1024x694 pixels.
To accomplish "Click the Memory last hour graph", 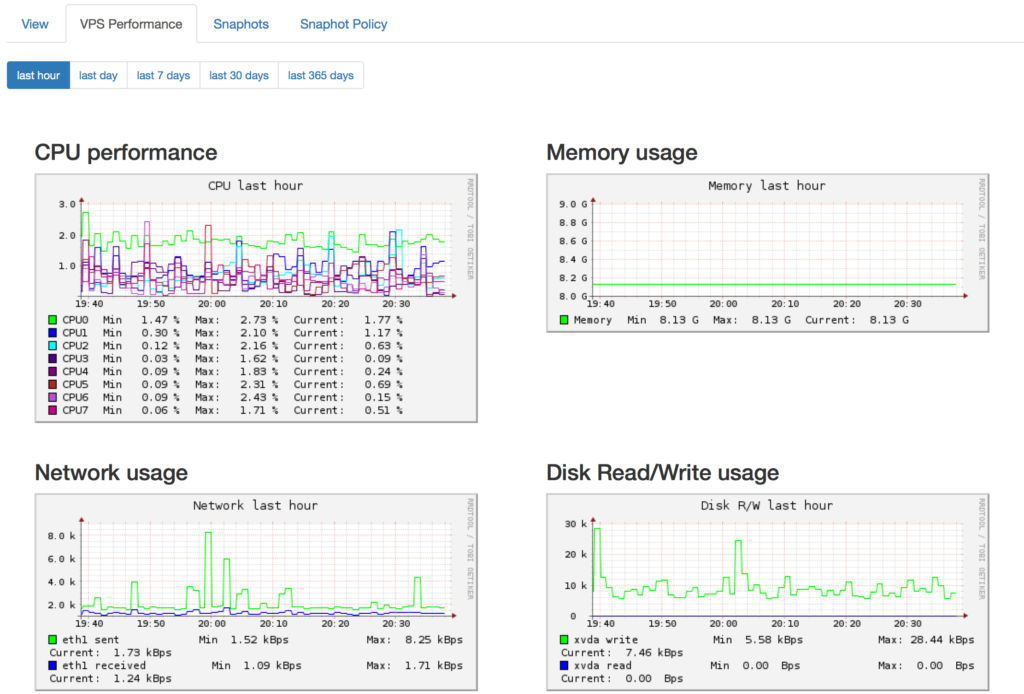I will tap(767, 253).
